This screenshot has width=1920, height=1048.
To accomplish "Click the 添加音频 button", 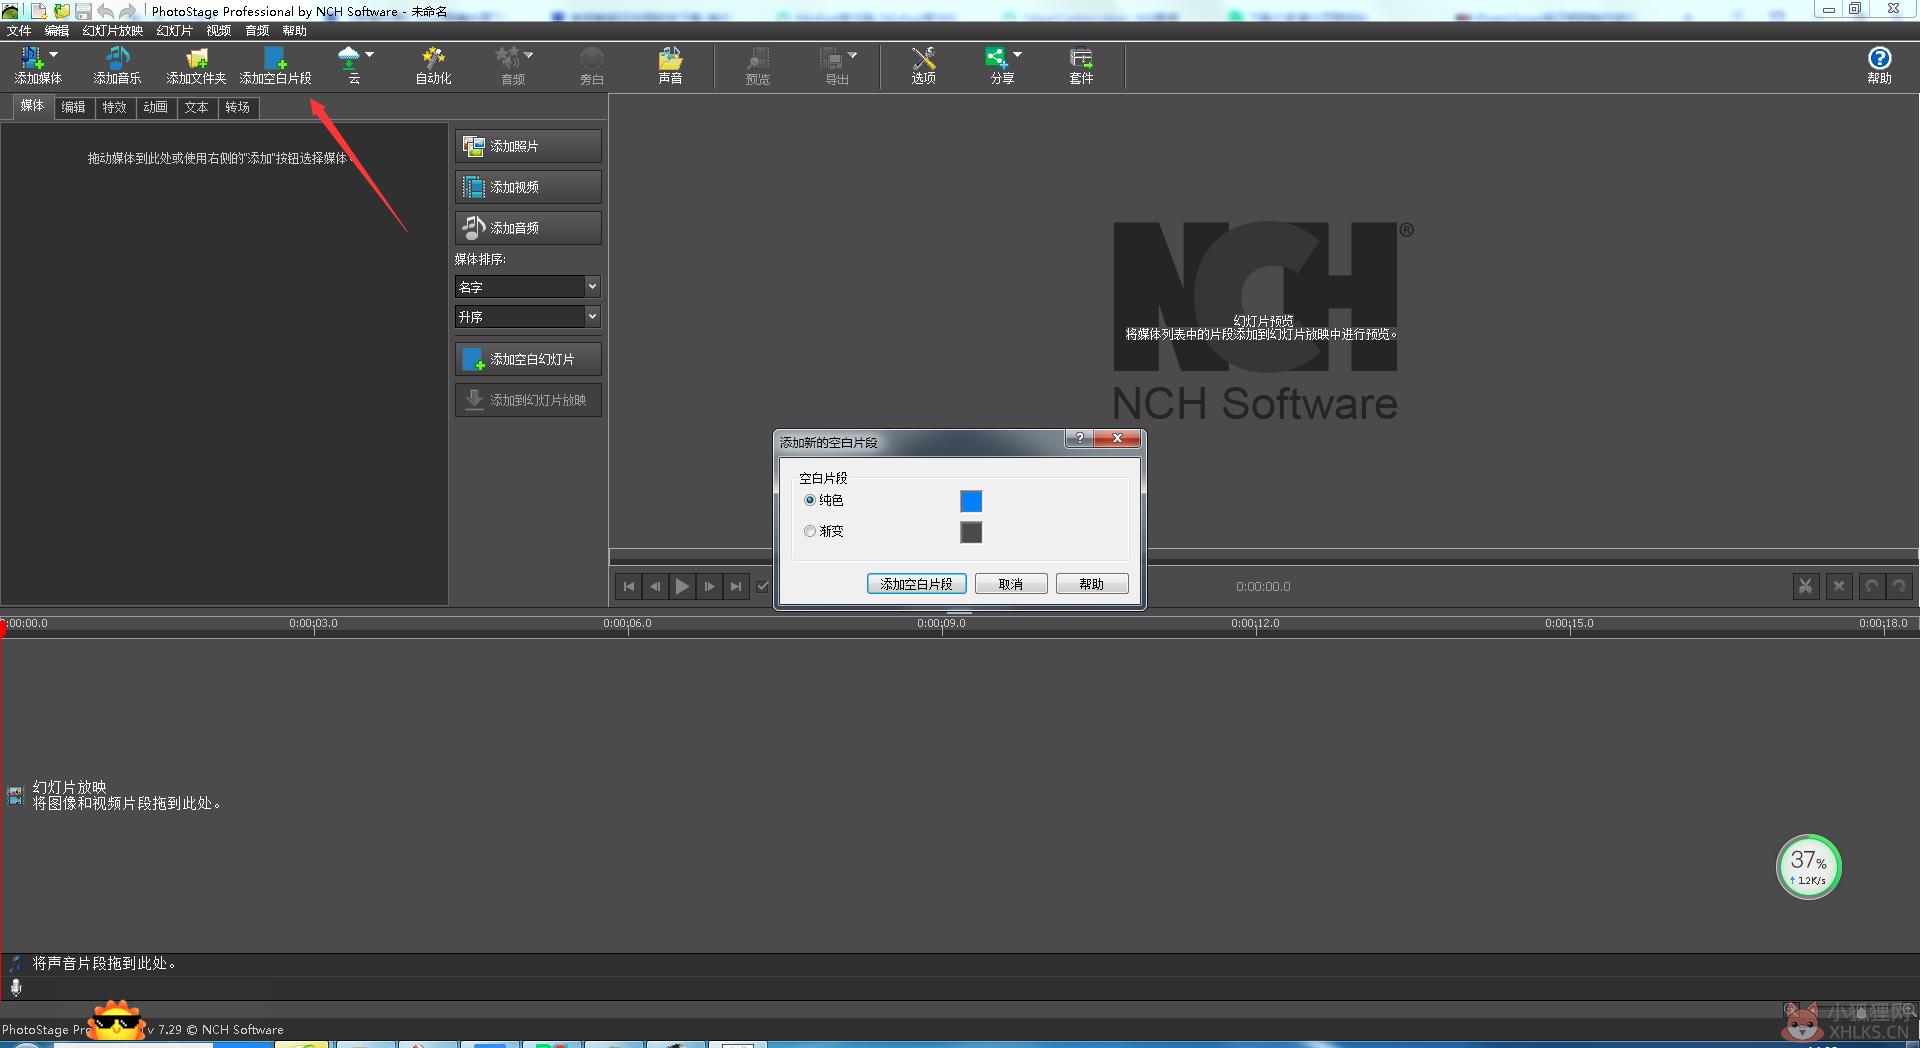I will 528,228.
